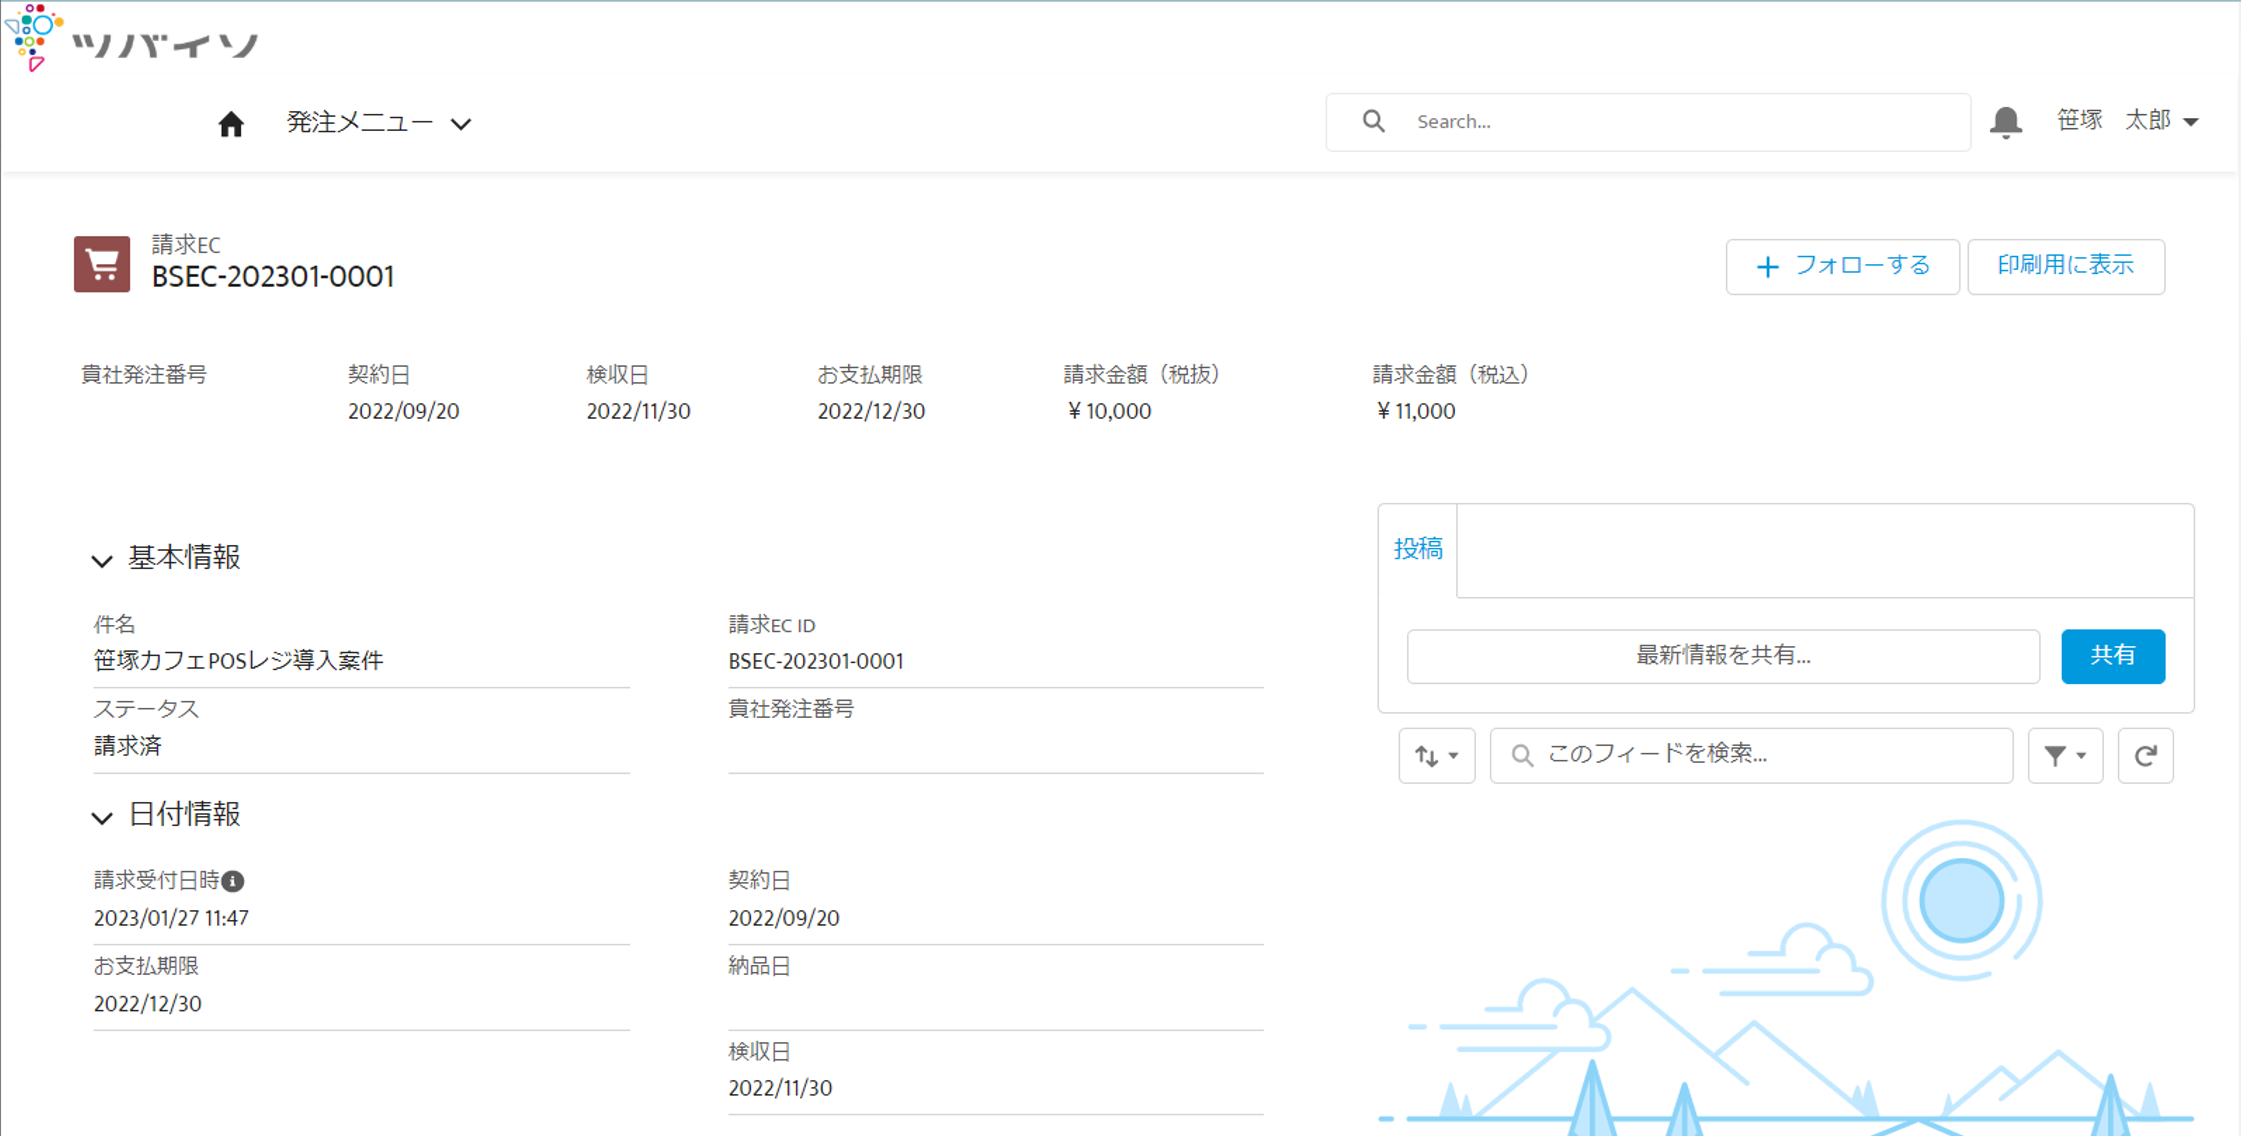Screen dimensions: 2241x1136
Task: Click the search magnifier icon in header
Action: pyautogui.click(x=1374, y=121)
